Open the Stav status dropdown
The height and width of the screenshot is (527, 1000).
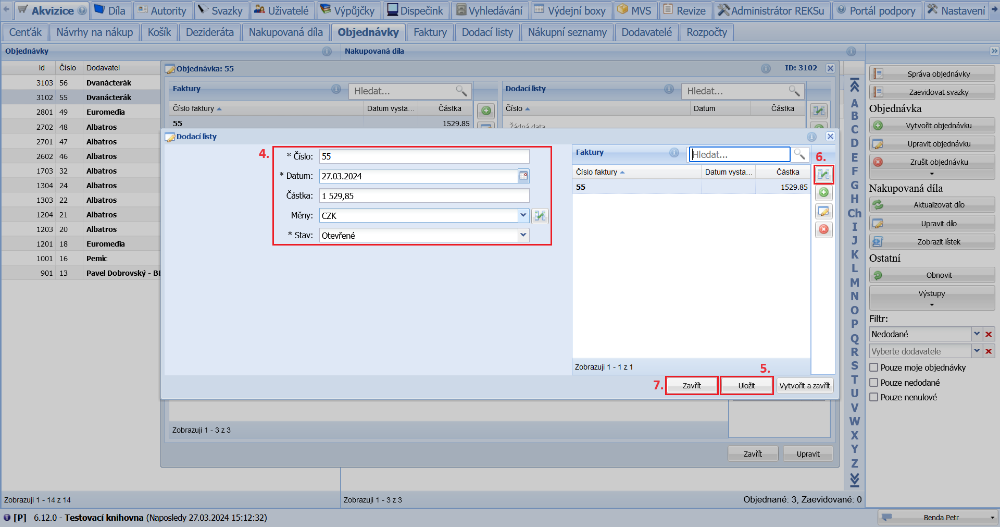click(x=523, y=235)
